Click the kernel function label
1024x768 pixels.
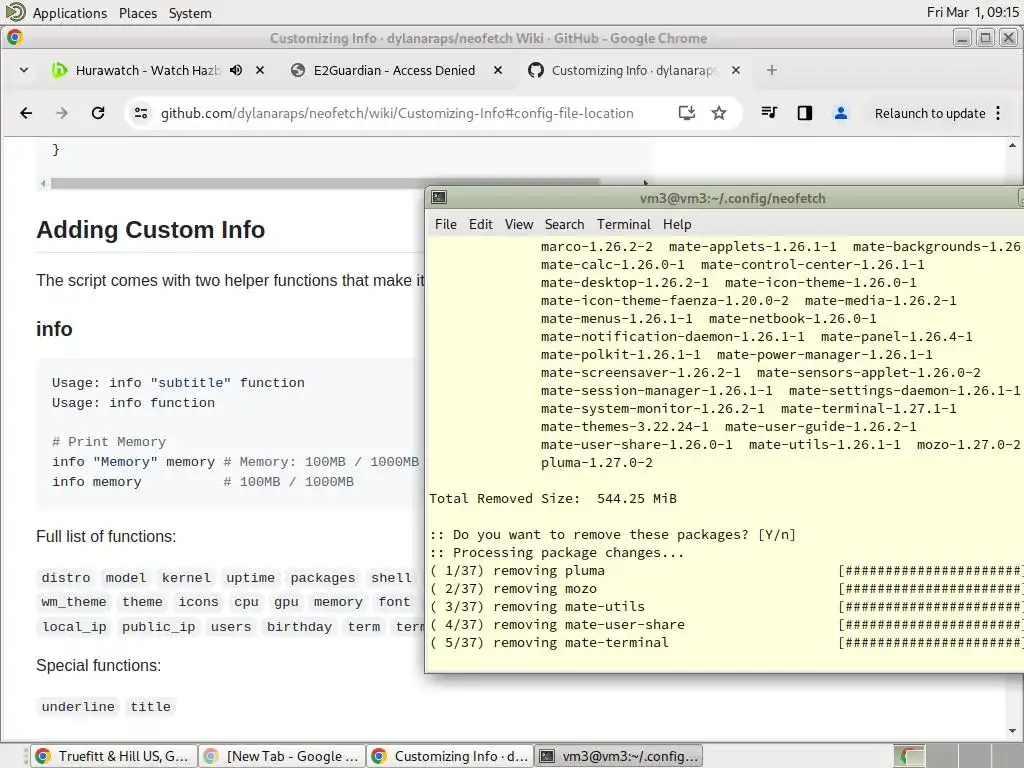tap(186, 578)
